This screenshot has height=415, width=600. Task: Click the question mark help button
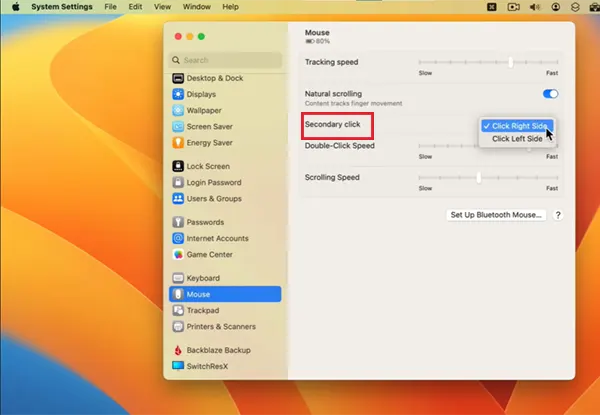(x=558, y=215)
